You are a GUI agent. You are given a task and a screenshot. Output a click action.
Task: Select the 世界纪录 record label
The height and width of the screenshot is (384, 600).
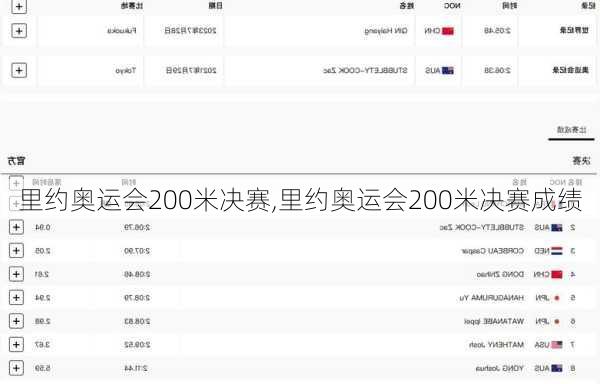coord(574,30)
